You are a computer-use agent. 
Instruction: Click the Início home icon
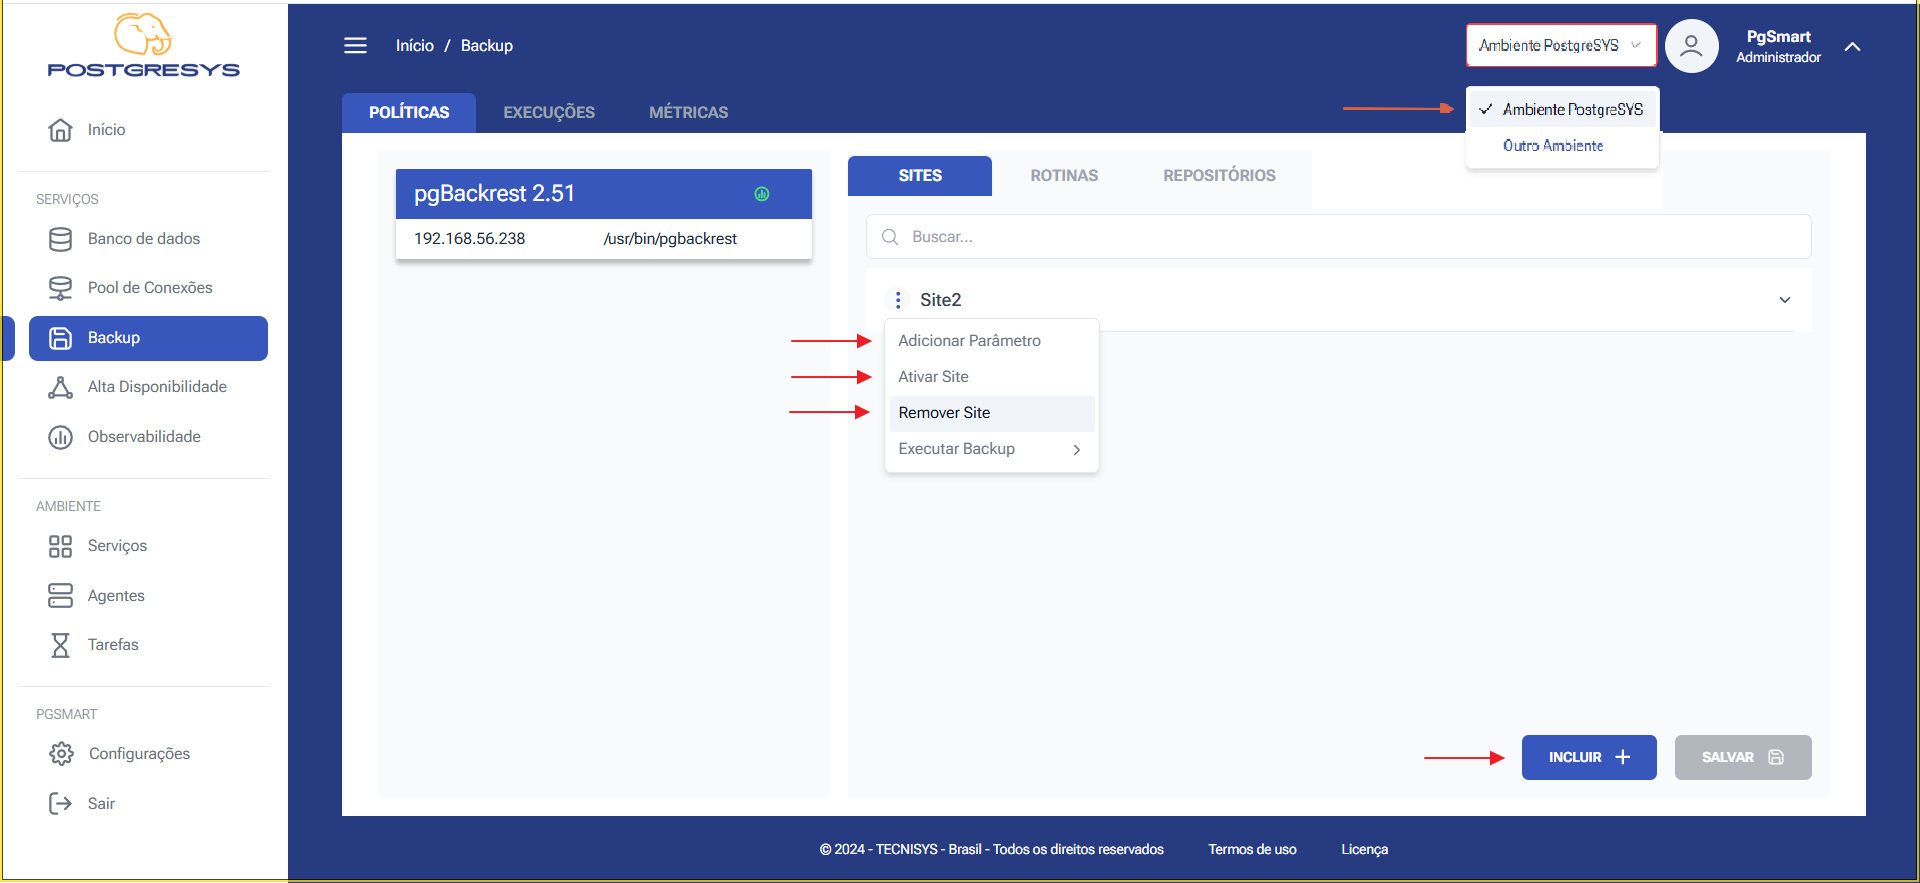pos(61,130)
